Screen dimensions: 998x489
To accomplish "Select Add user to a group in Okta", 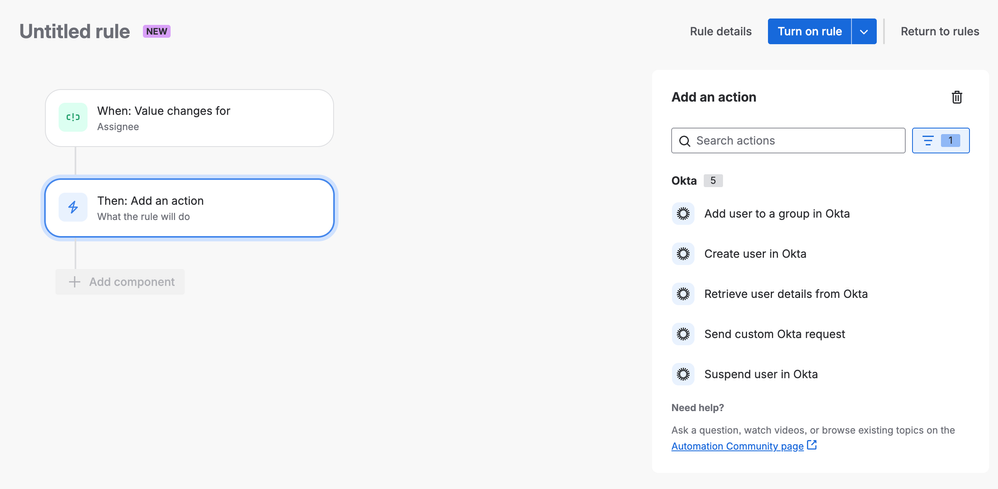I will (776, 213).
